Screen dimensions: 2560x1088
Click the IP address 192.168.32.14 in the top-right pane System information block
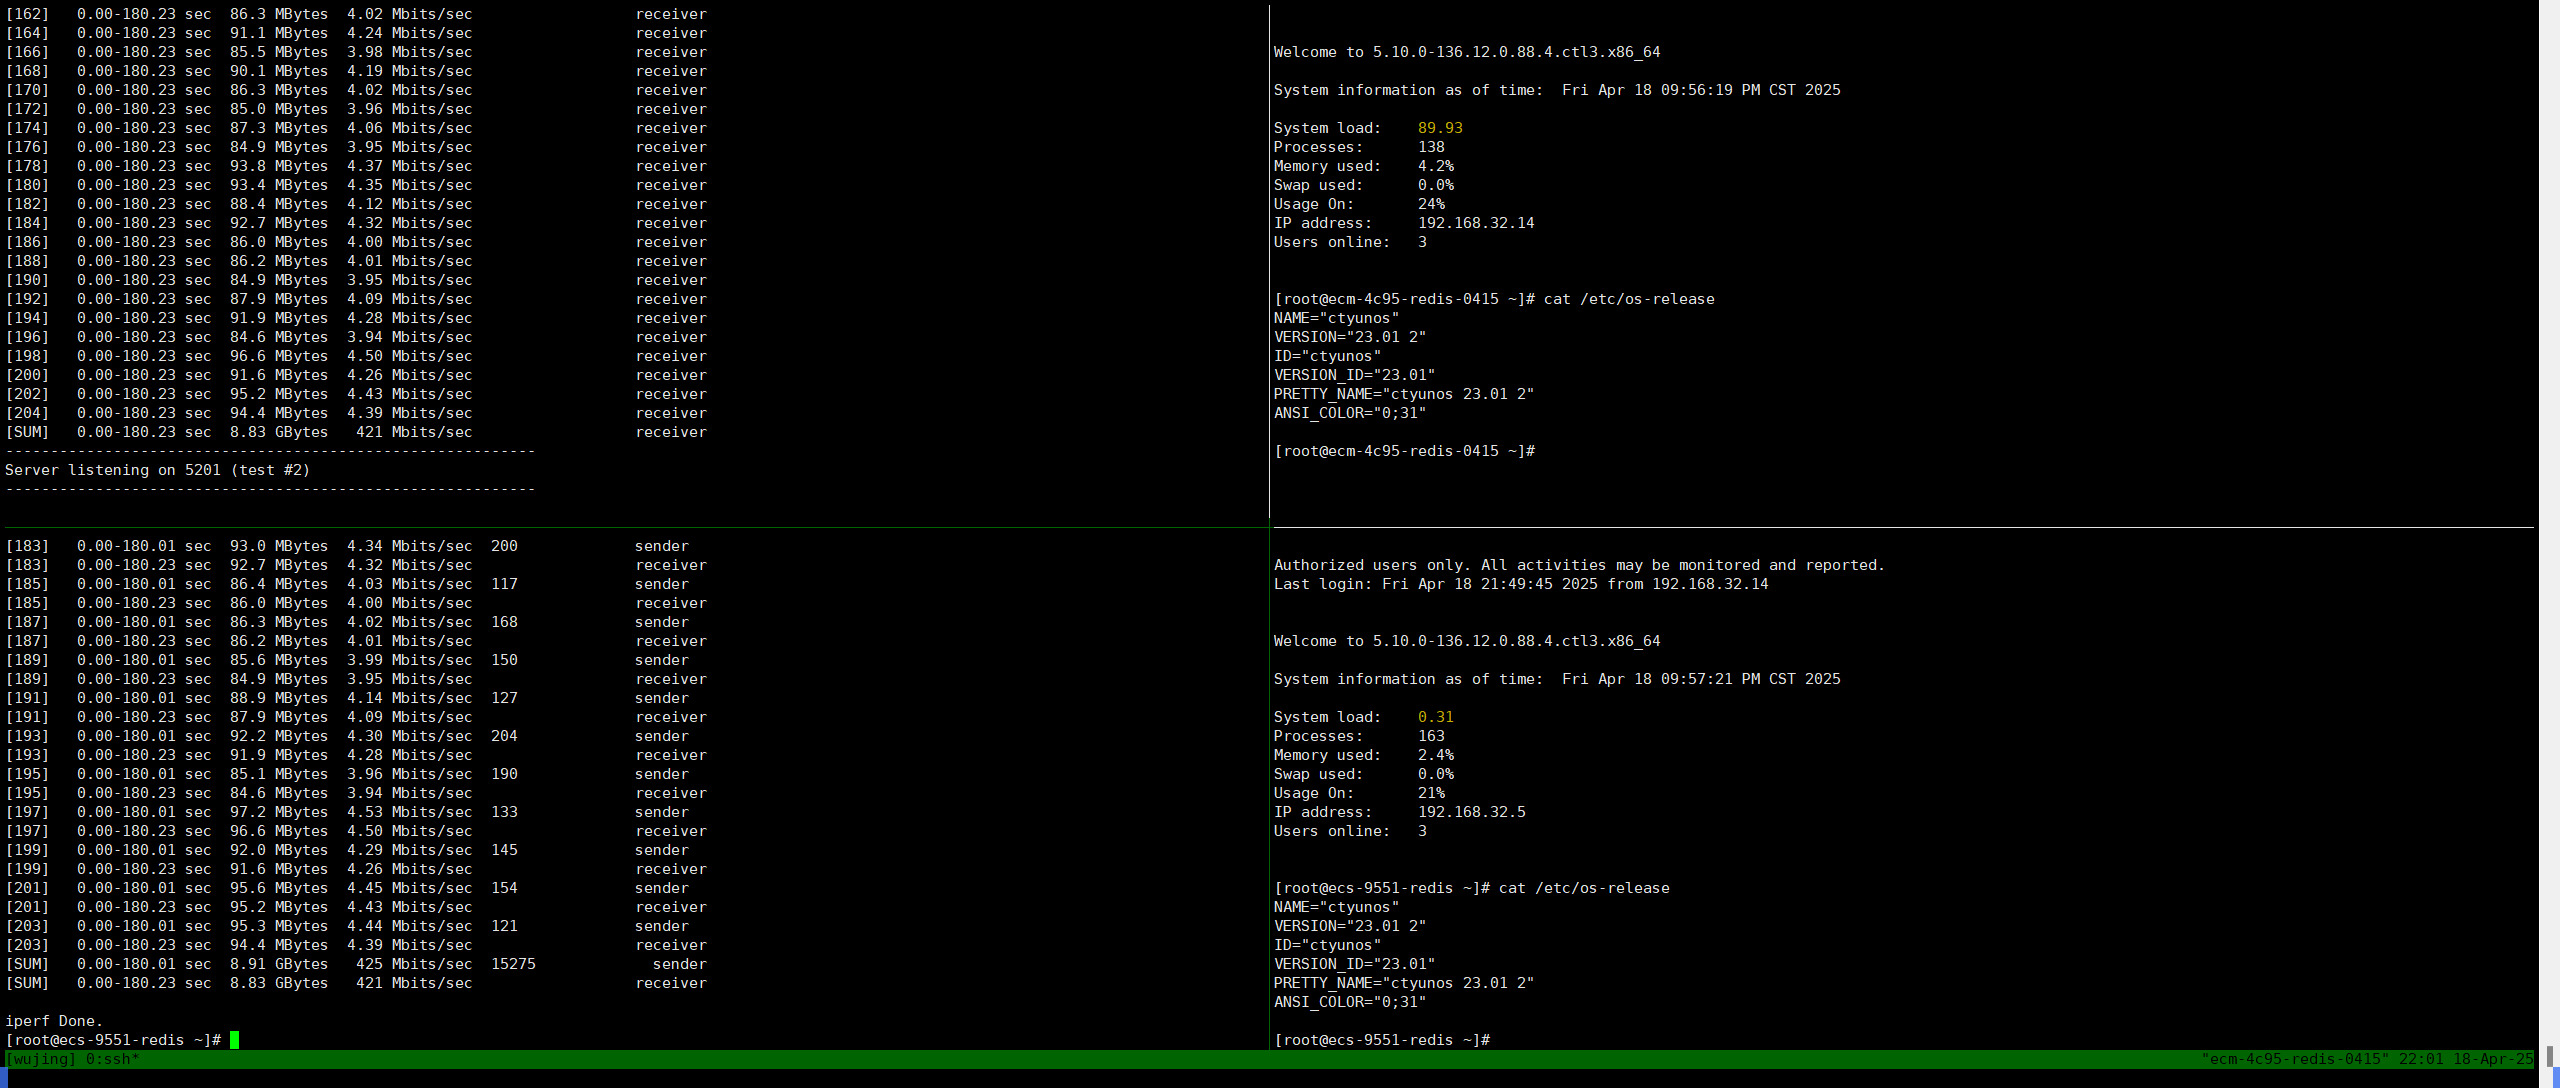1475,223
